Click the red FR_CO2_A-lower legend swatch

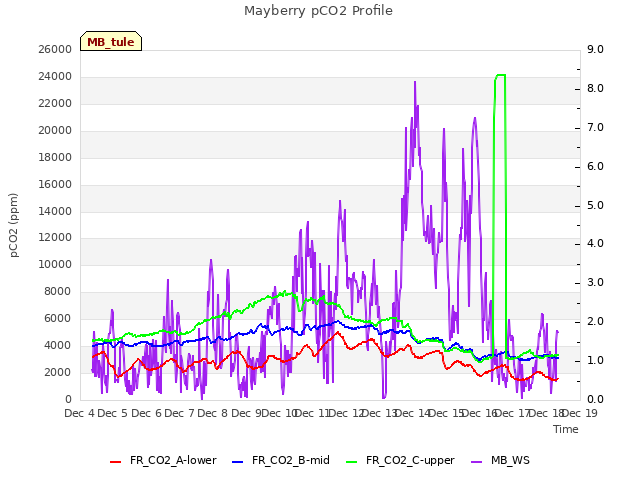[116, 462]
